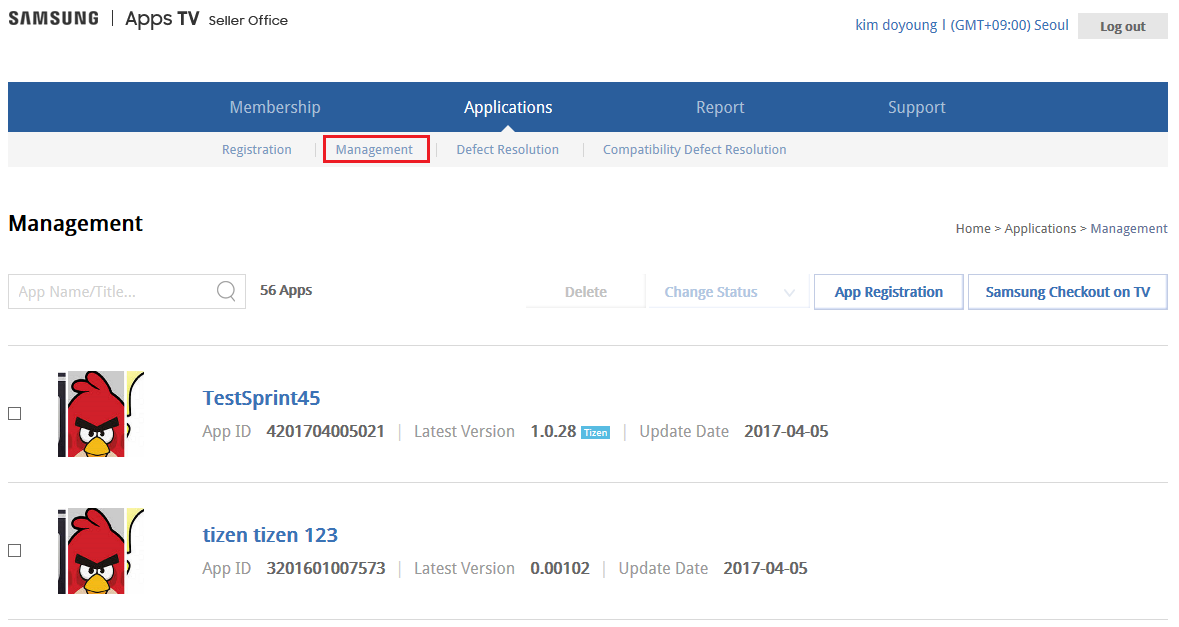Click the 56 Apps count text

coord(286,290)
